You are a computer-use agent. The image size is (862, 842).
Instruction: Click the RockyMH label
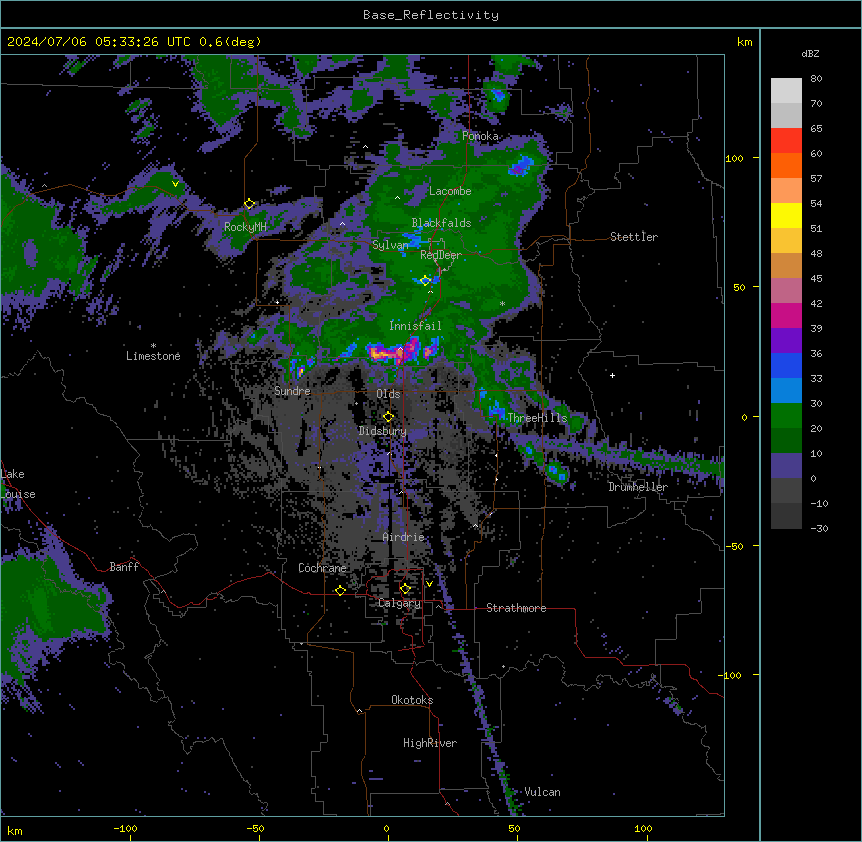click(245, 227)
